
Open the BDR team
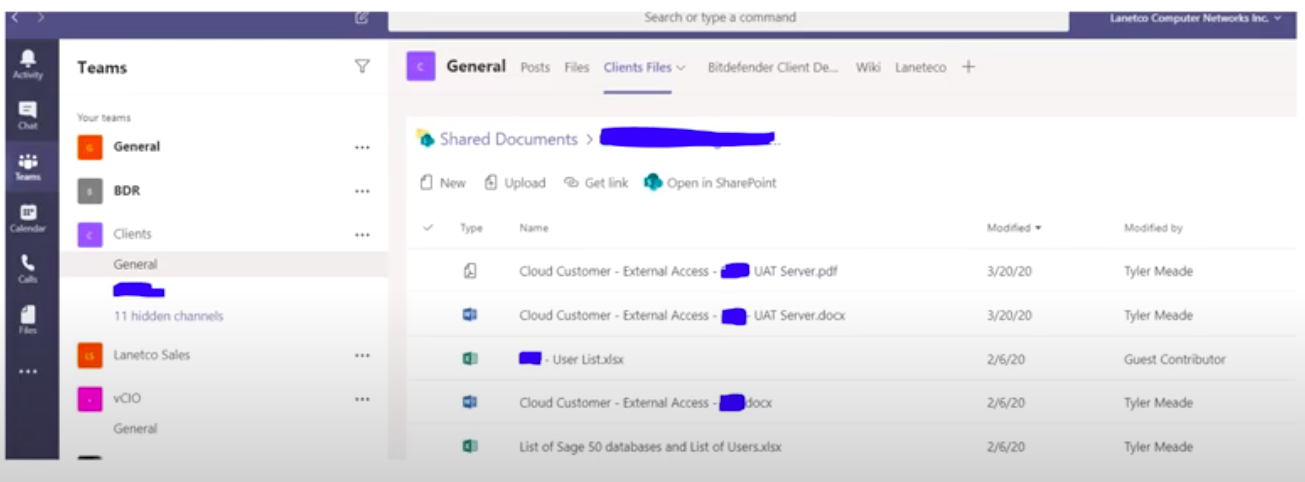[127, 191]
